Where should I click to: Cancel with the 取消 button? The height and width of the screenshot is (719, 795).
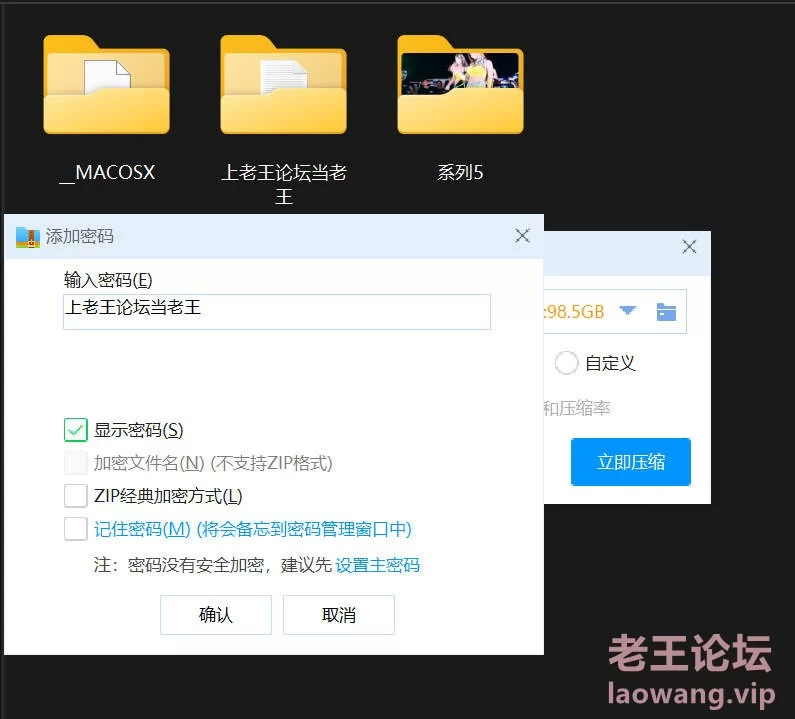click(x=339, y=615)
